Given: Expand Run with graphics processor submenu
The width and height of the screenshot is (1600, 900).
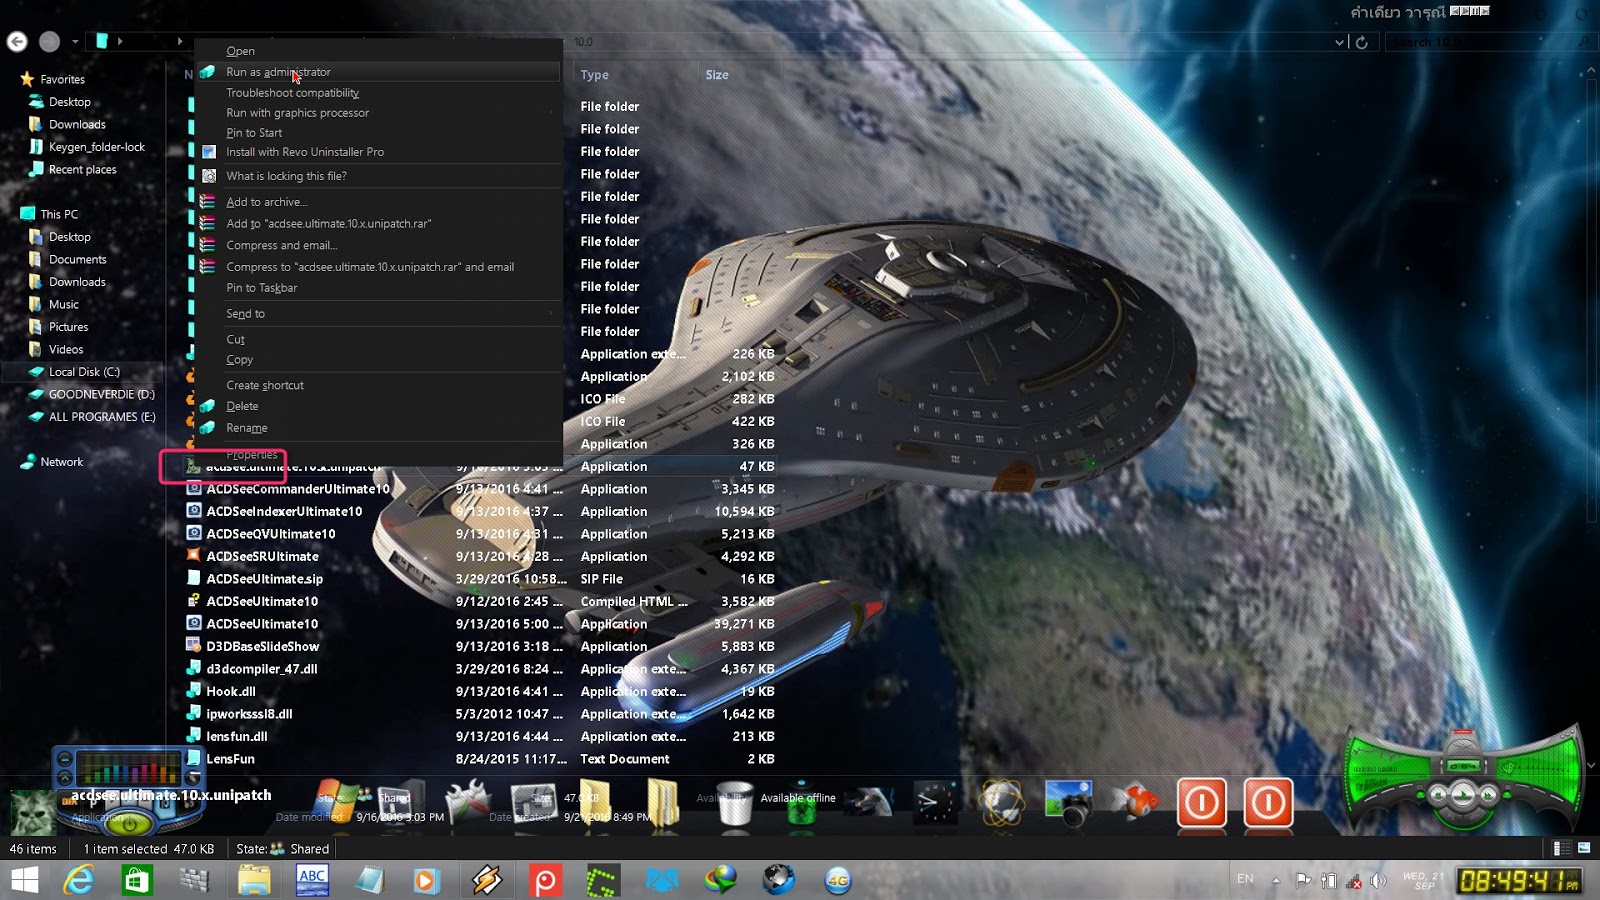Looking at the screenshot, I should point(378,113).
